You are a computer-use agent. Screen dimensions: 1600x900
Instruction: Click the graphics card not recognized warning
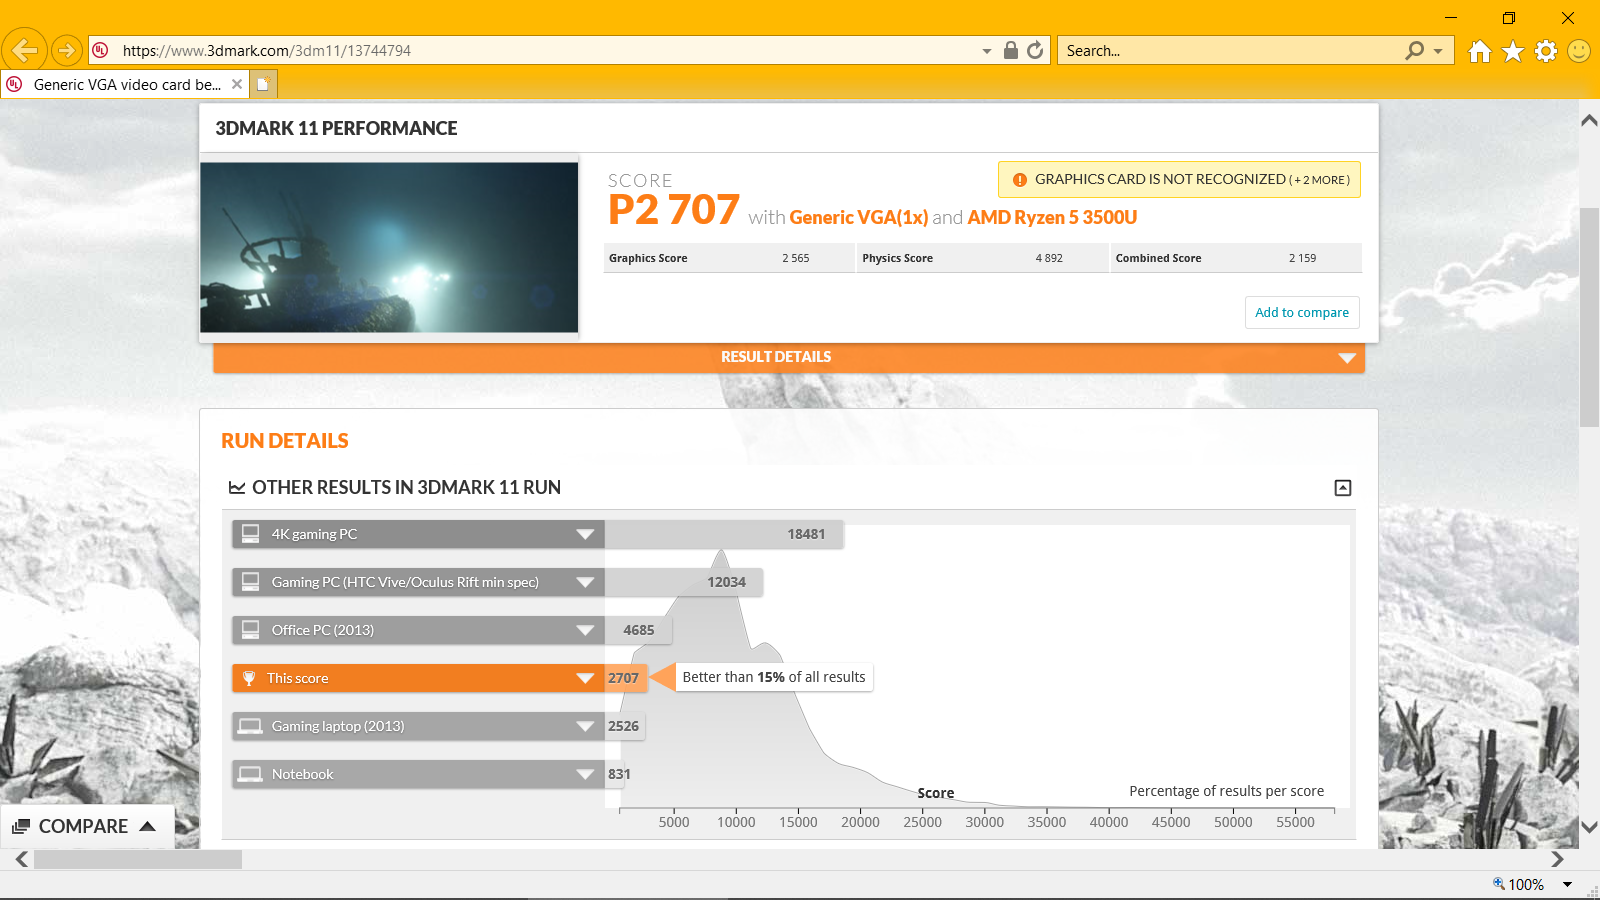(x=1180, y=180)
